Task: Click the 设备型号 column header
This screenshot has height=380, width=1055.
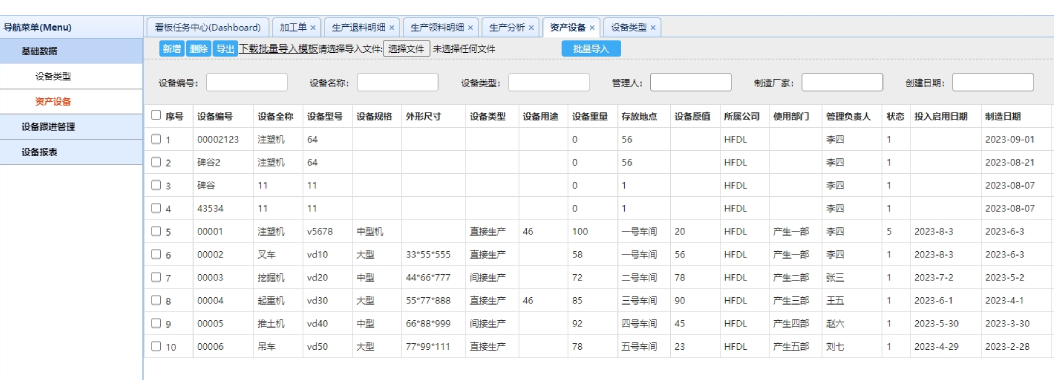Action: 326,116
